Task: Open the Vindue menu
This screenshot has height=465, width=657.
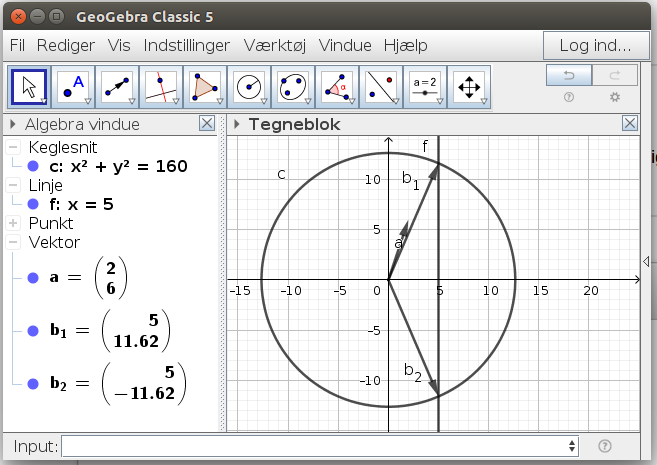Action: click(x=345, y=45)
